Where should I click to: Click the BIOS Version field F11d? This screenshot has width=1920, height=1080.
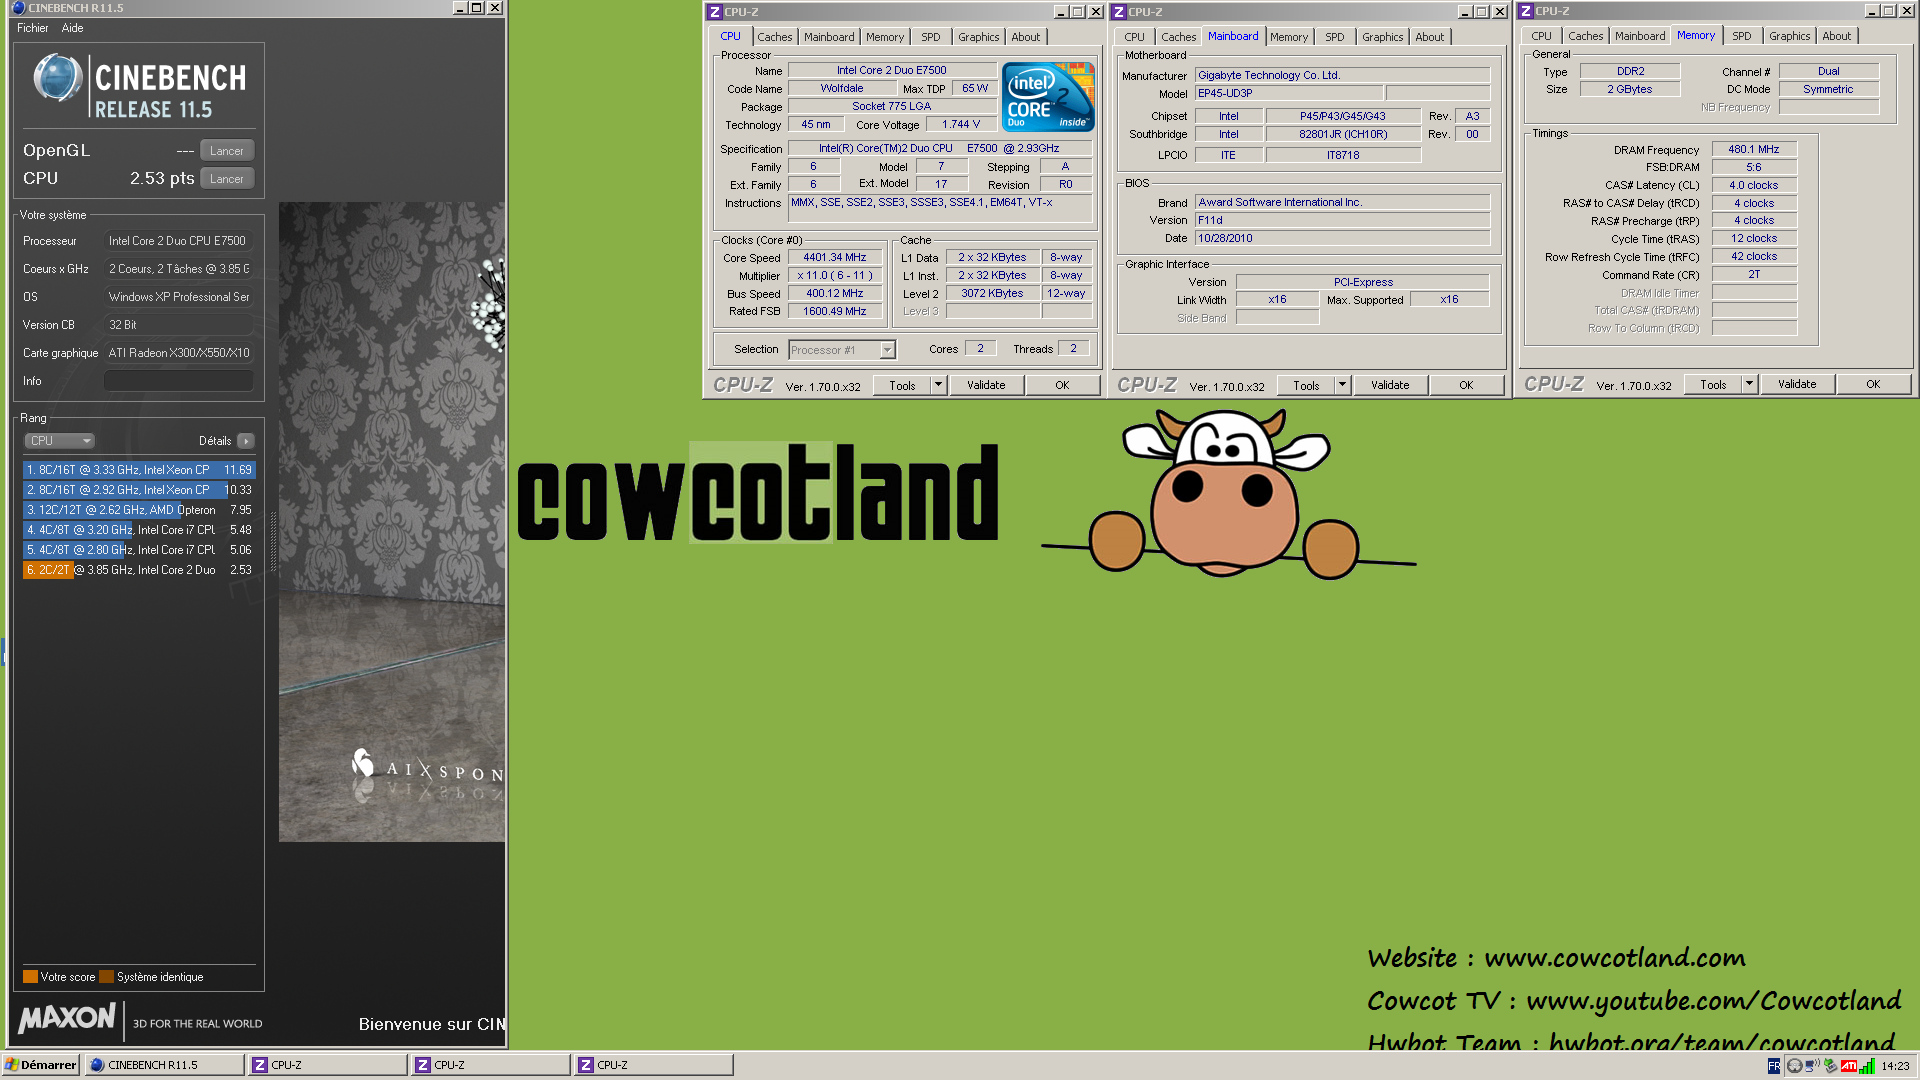1342,220
